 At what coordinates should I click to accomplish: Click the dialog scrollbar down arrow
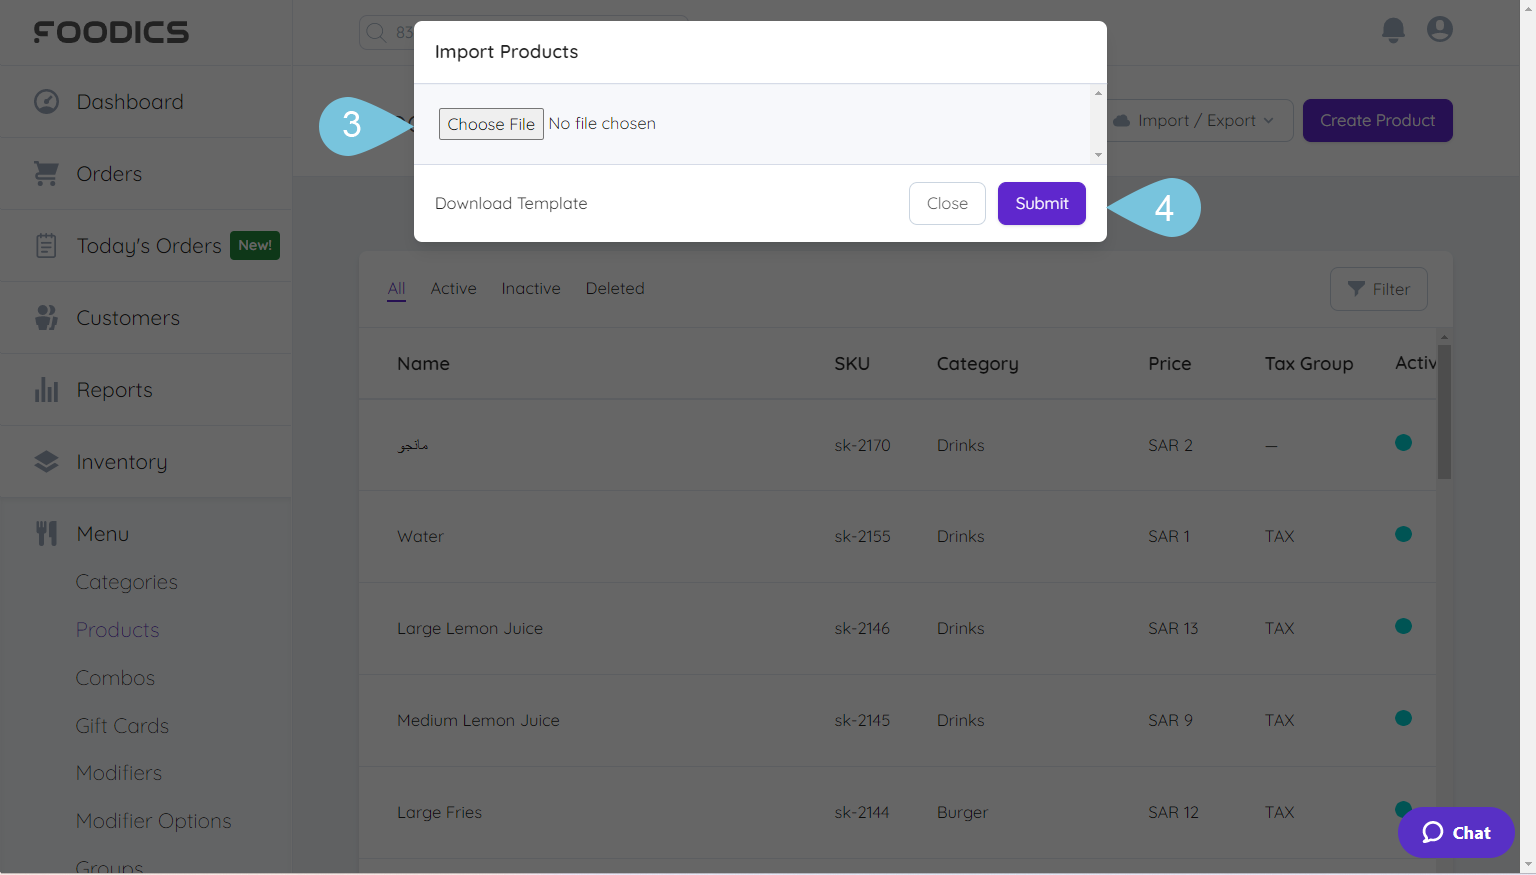(1098, 155)
